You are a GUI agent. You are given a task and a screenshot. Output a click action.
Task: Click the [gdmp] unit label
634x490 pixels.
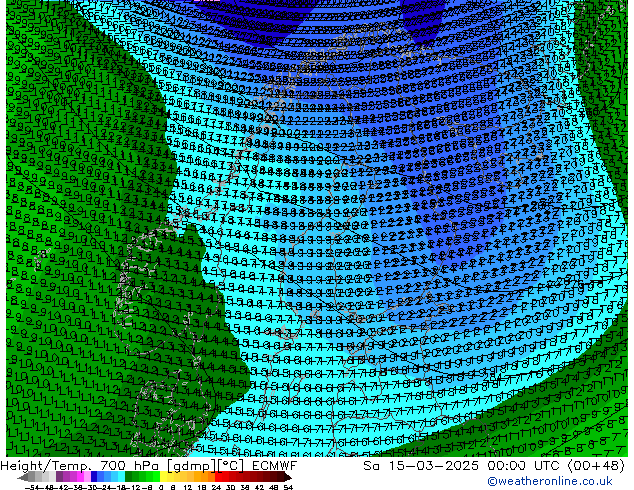point(192,466)
